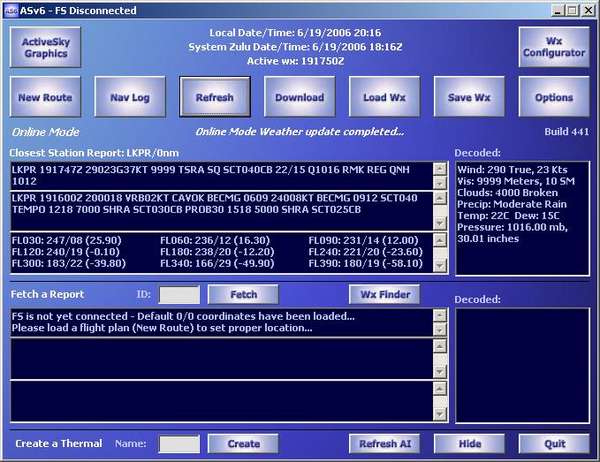Image resolution: width=600 pixels, height=462 pixels.
Task: Click the New Route button
Action: click(x=45, y=97)
